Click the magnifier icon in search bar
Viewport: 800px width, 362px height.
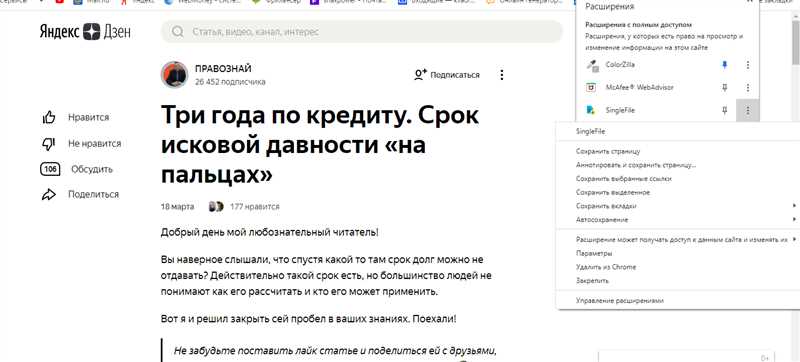point(178,32)
